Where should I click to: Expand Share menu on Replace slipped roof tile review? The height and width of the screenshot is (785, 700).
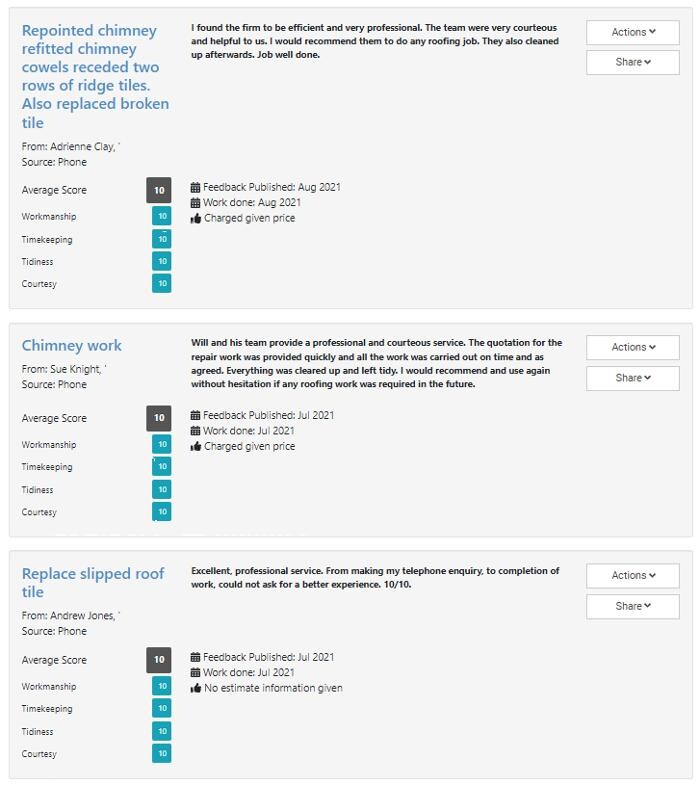[632, 605]
